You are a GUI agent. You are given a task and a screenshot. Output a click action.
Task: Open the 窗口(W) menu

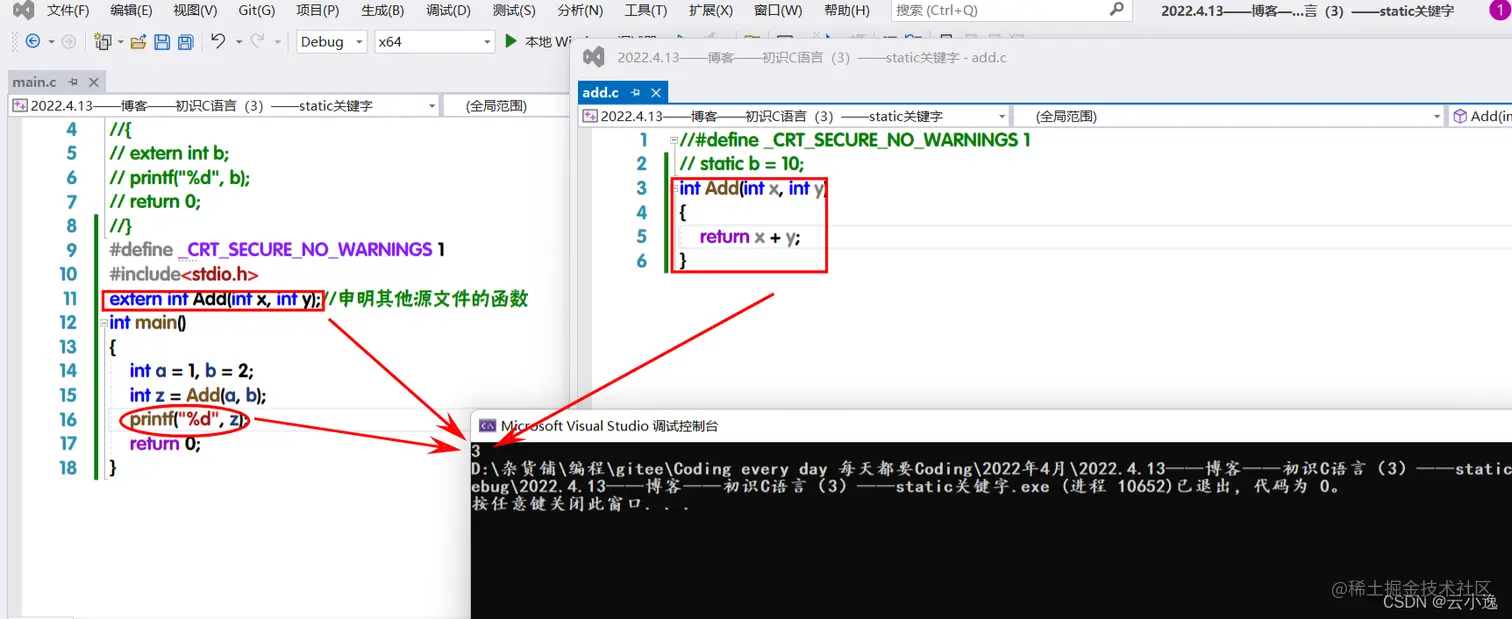click(x=778, y=10)
